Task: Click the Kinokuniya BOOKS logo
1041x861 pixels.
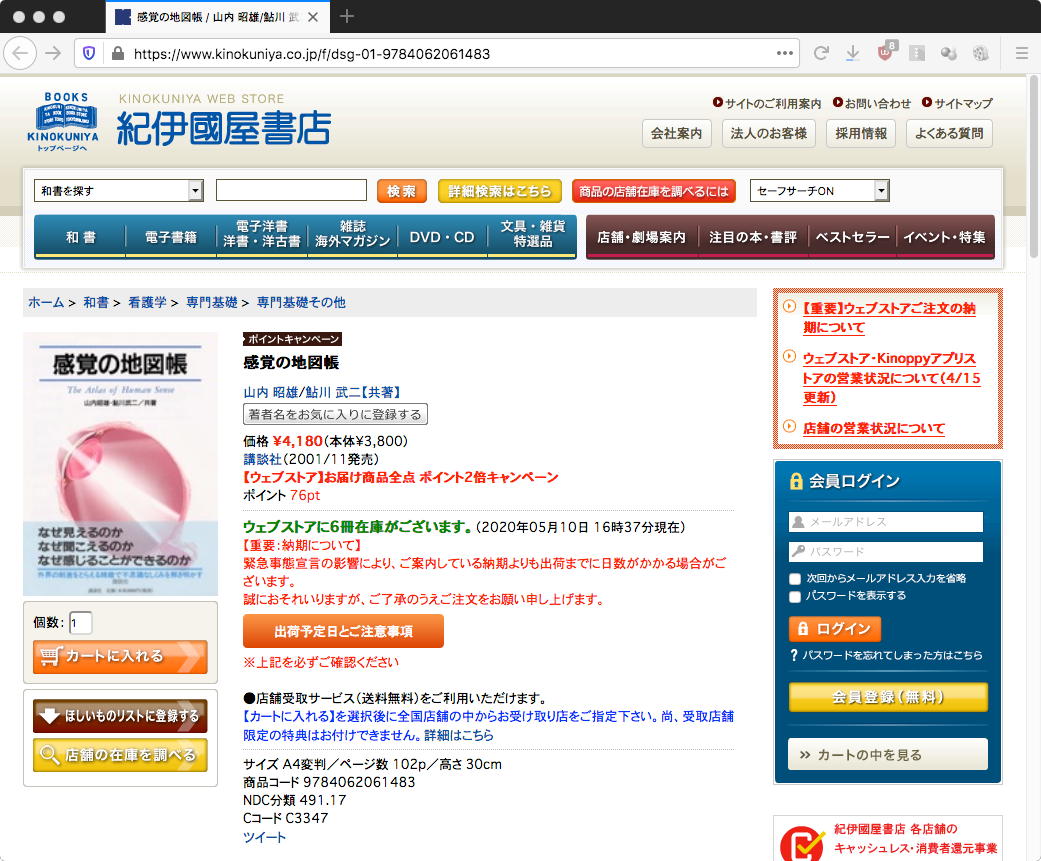Action: [63, 121]
